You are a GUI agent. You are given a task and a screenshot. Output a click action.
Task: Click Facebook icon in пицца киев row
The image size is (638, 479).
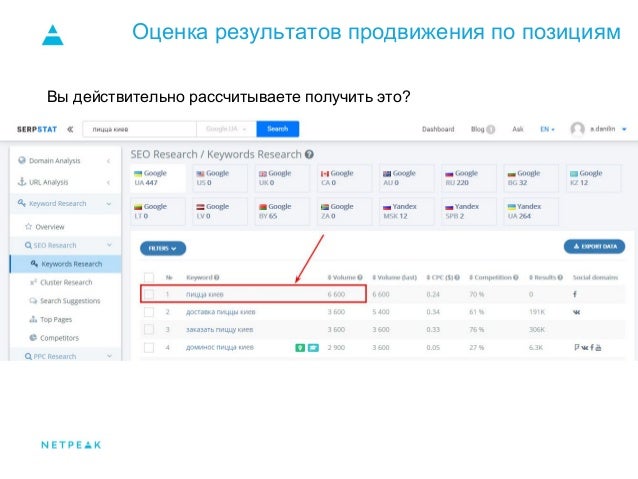pyautogui.click(x=575, y=294)
